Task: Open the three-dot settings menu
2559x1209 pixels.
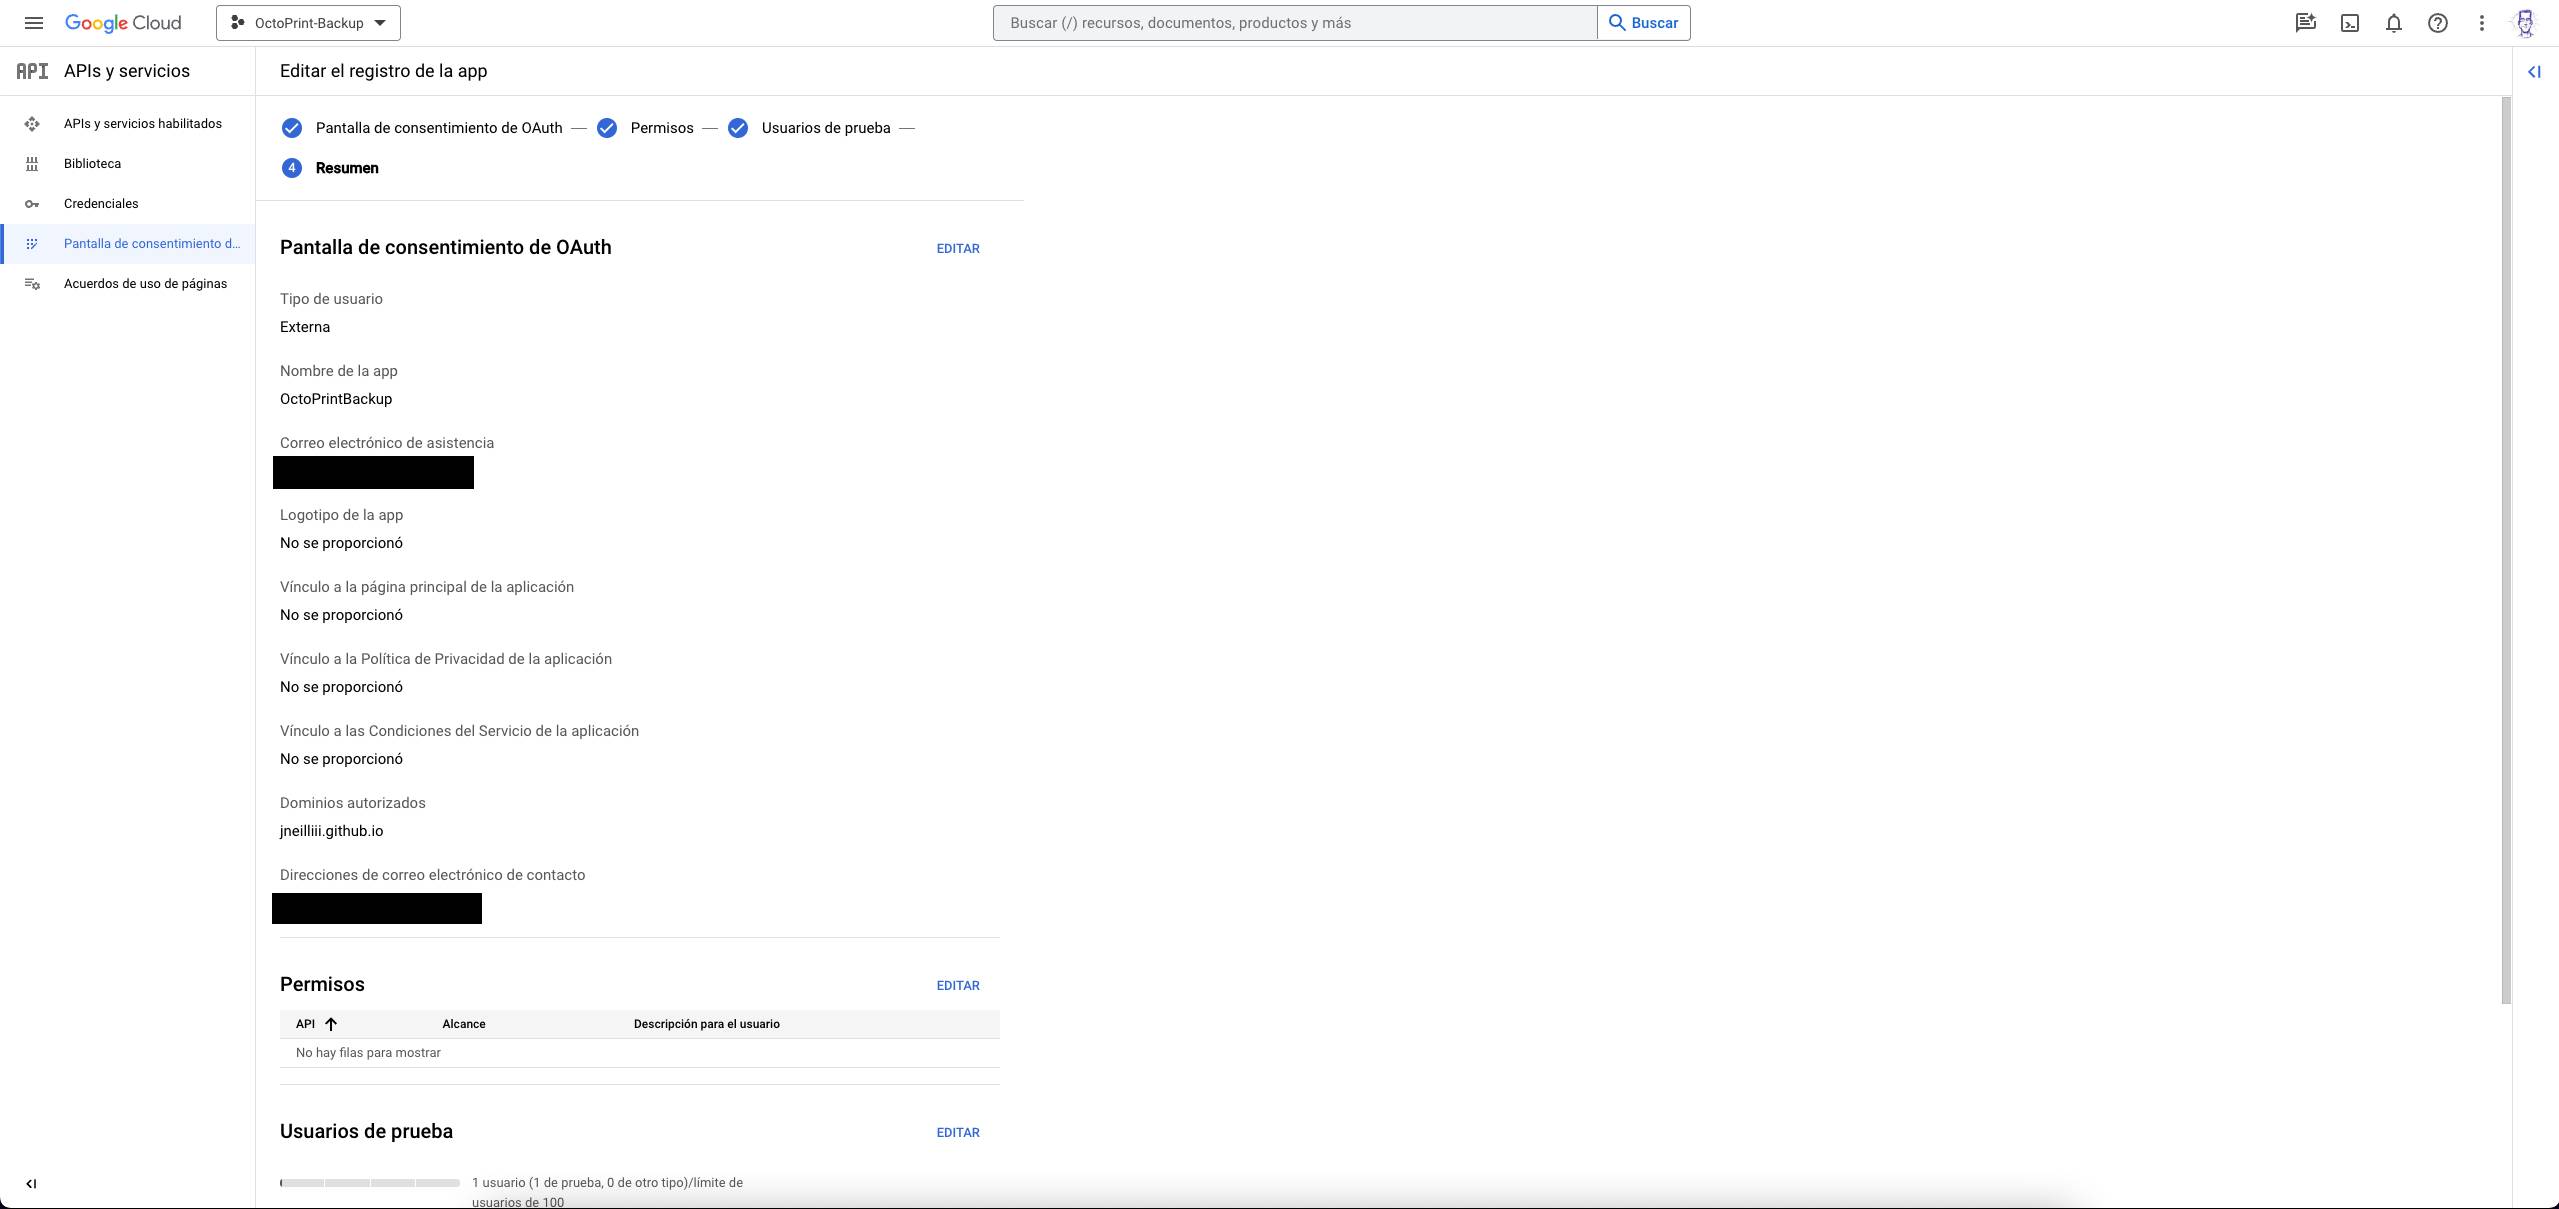Action: 2481,23
